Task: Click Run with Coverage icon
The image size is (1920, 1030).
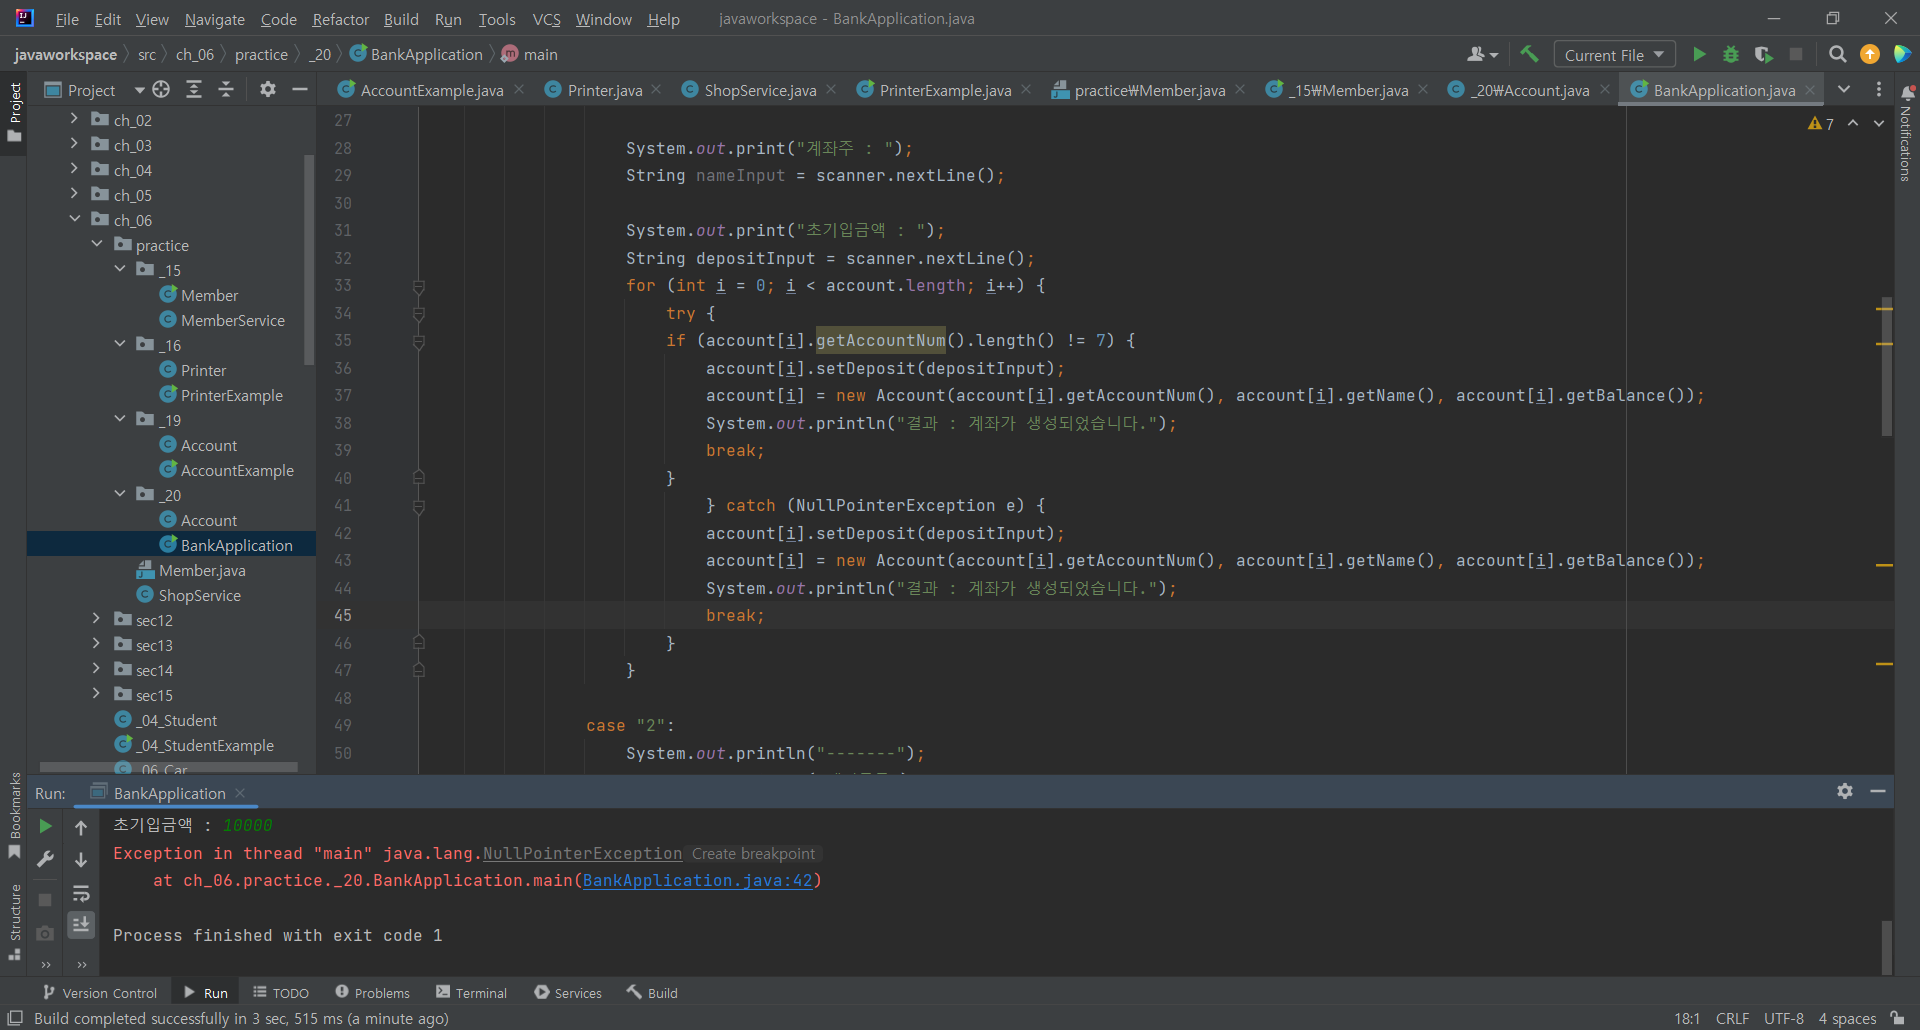Action: point(1763,54)
